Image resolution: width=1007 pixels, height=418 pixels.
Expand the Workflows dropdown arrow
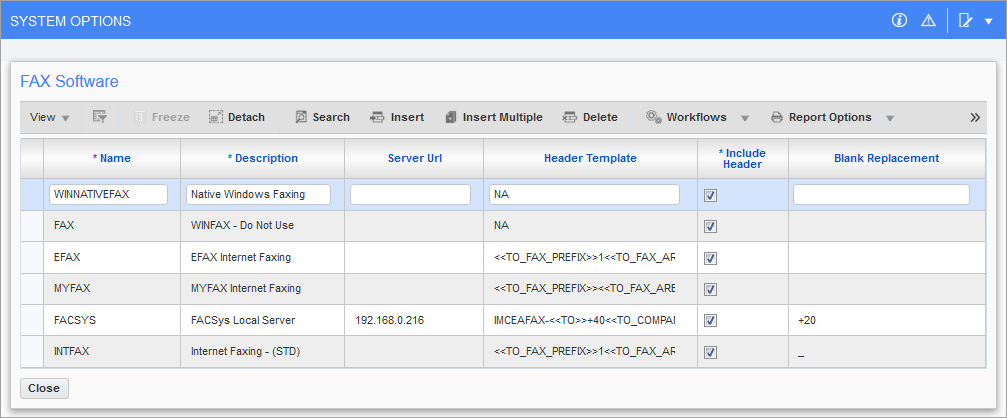(745, 118)
